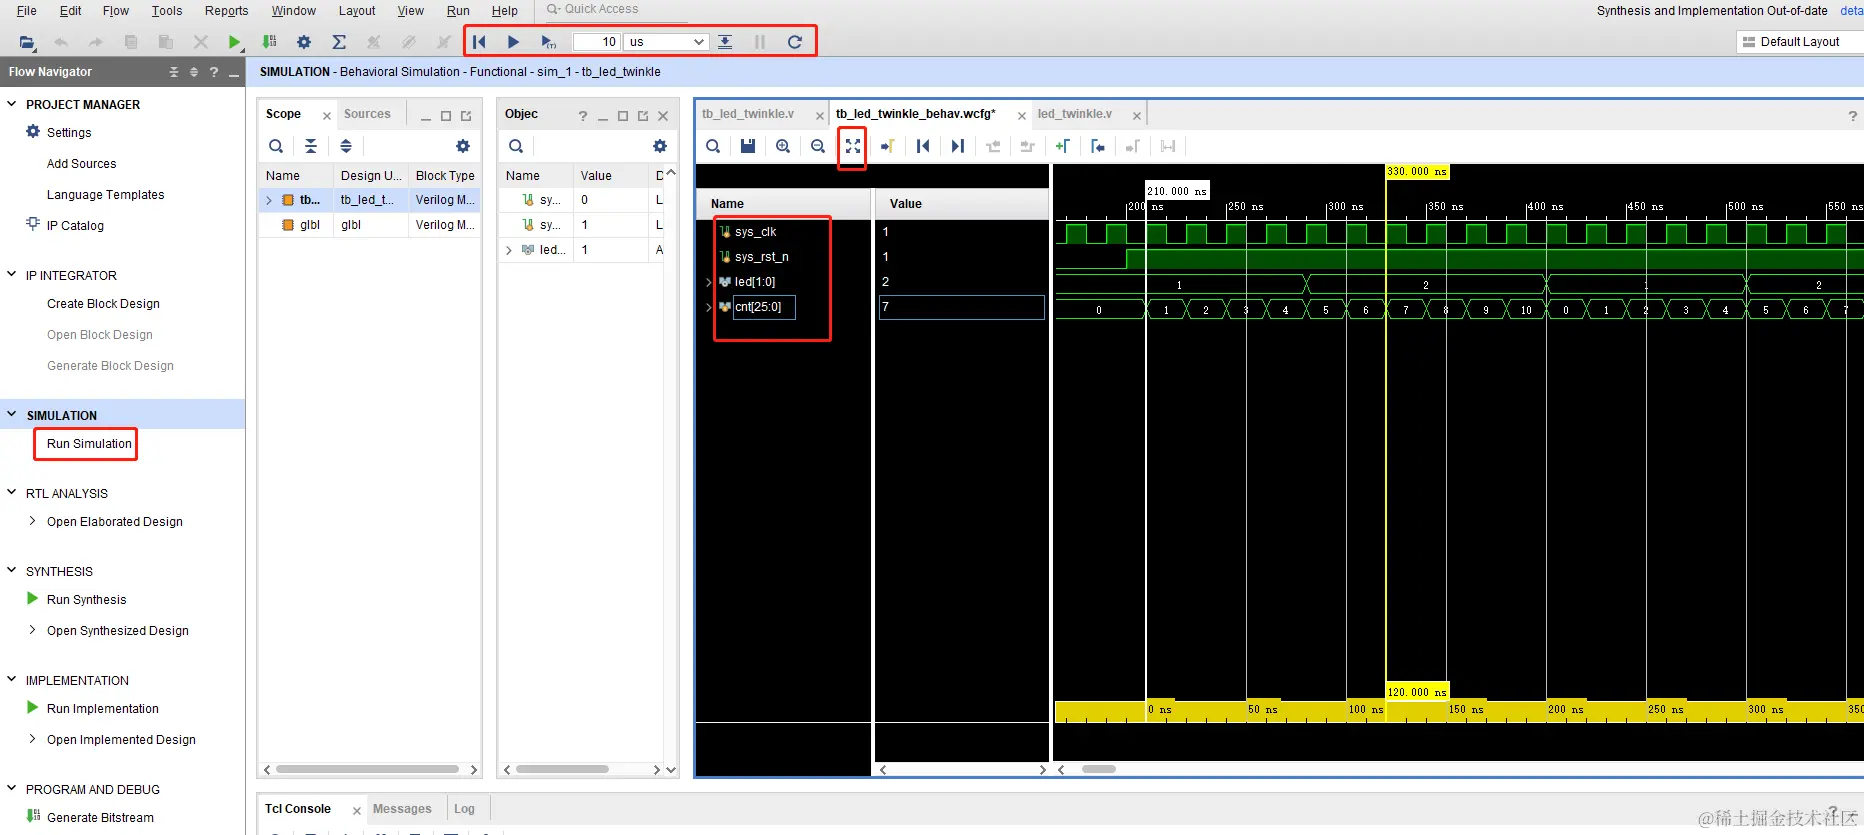
Task: Zoom out of the waveform
Action: coord(818,146)
